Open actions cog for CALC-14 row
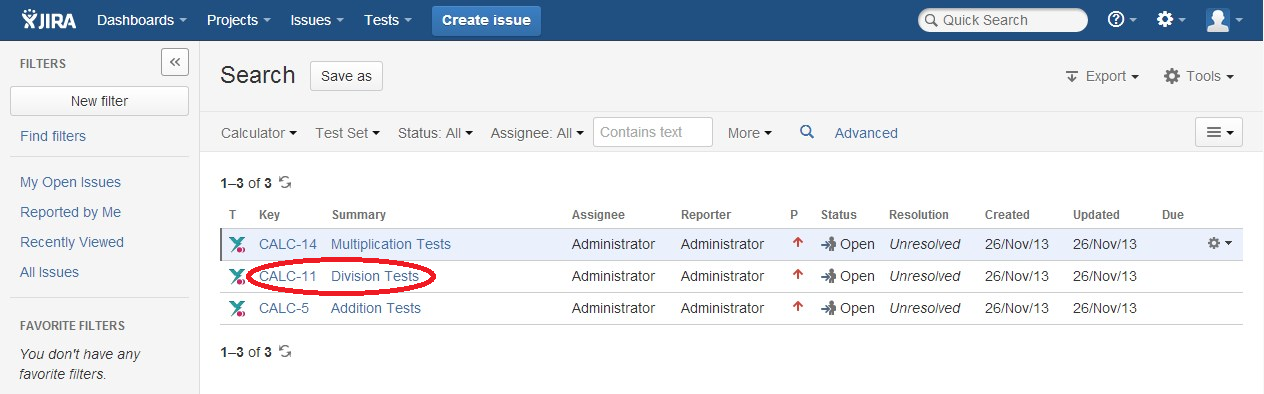Image resolution: width=1264 pixels, height=394 pixels. click(1219, 244)
